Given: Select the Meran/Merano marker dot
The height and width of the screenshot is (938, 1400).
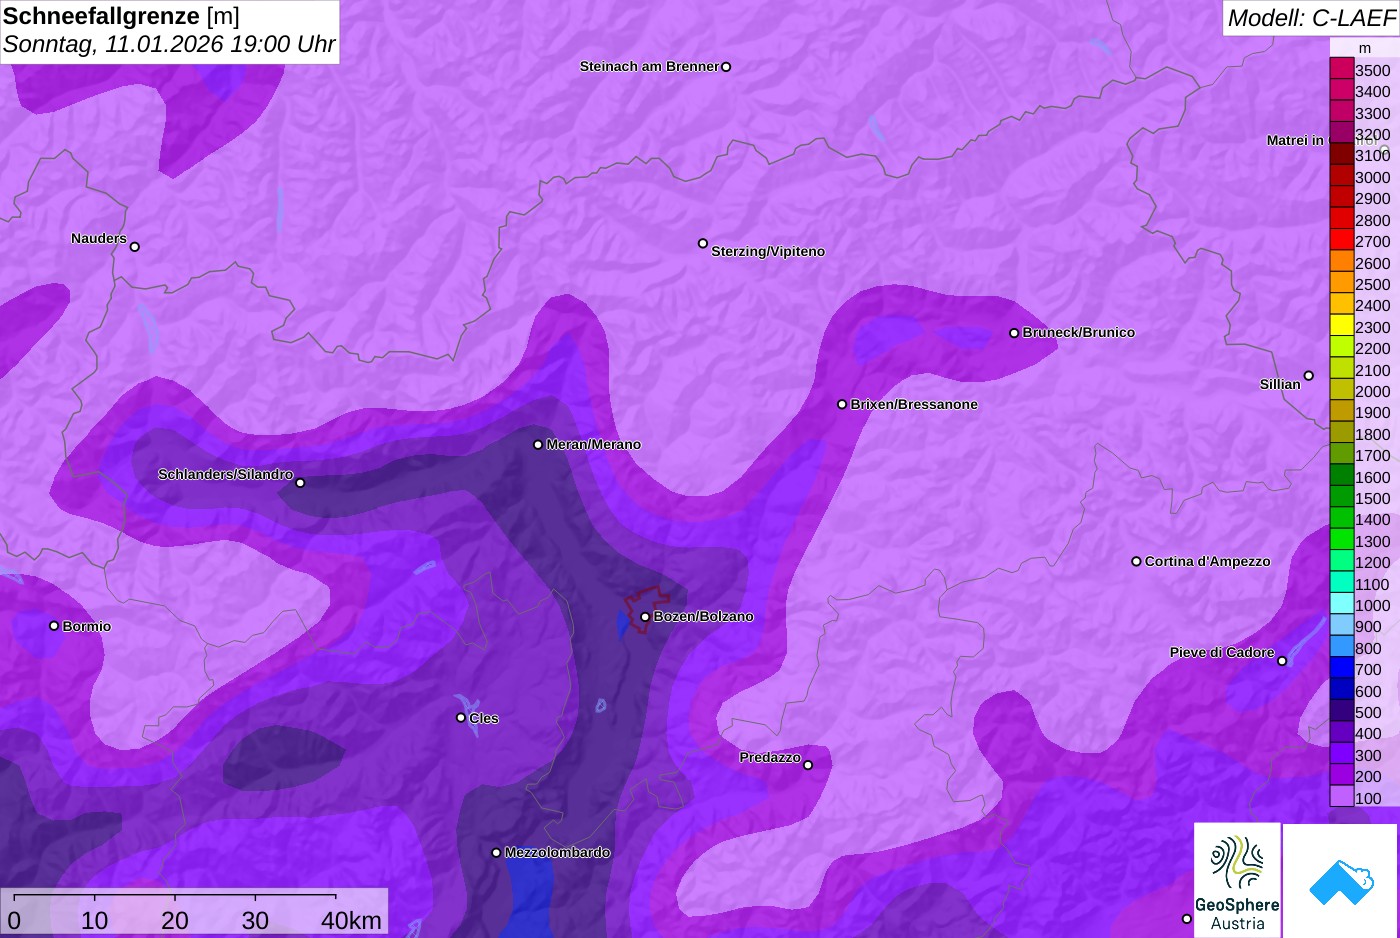Looking at the screenshot, I should [x=538, y=445].
